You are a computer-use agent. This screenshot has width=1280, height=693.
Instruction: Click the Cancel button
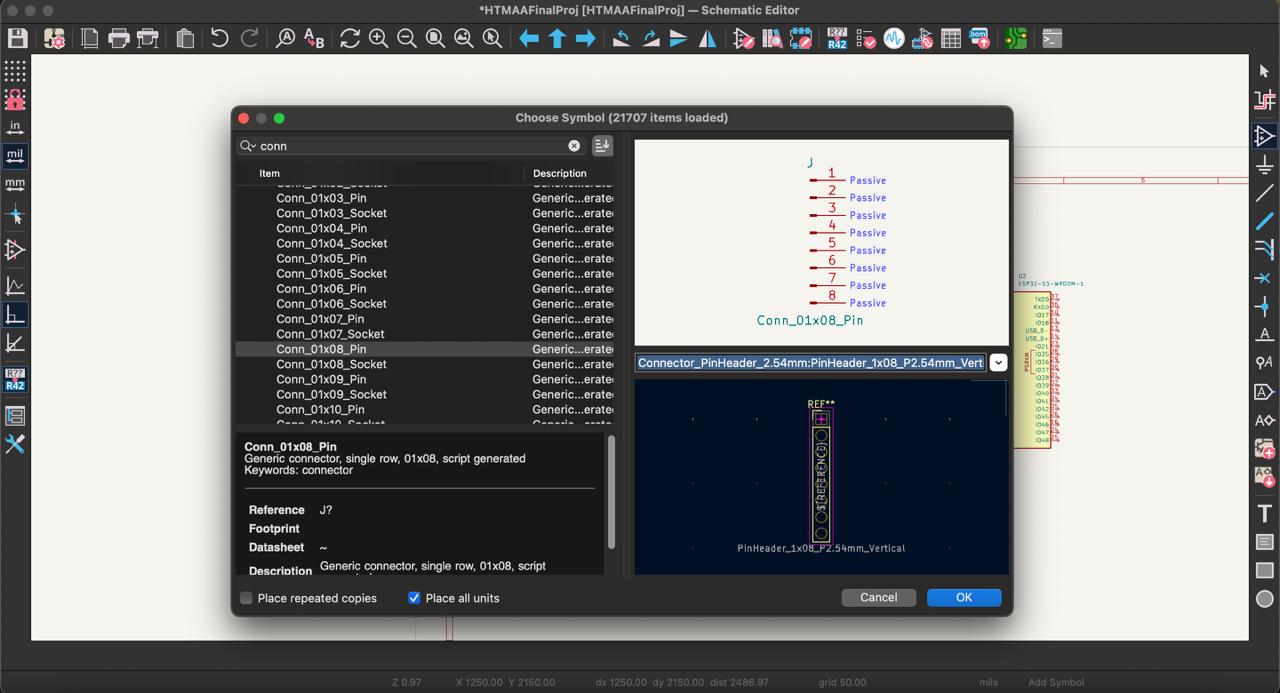click(878, 597)
